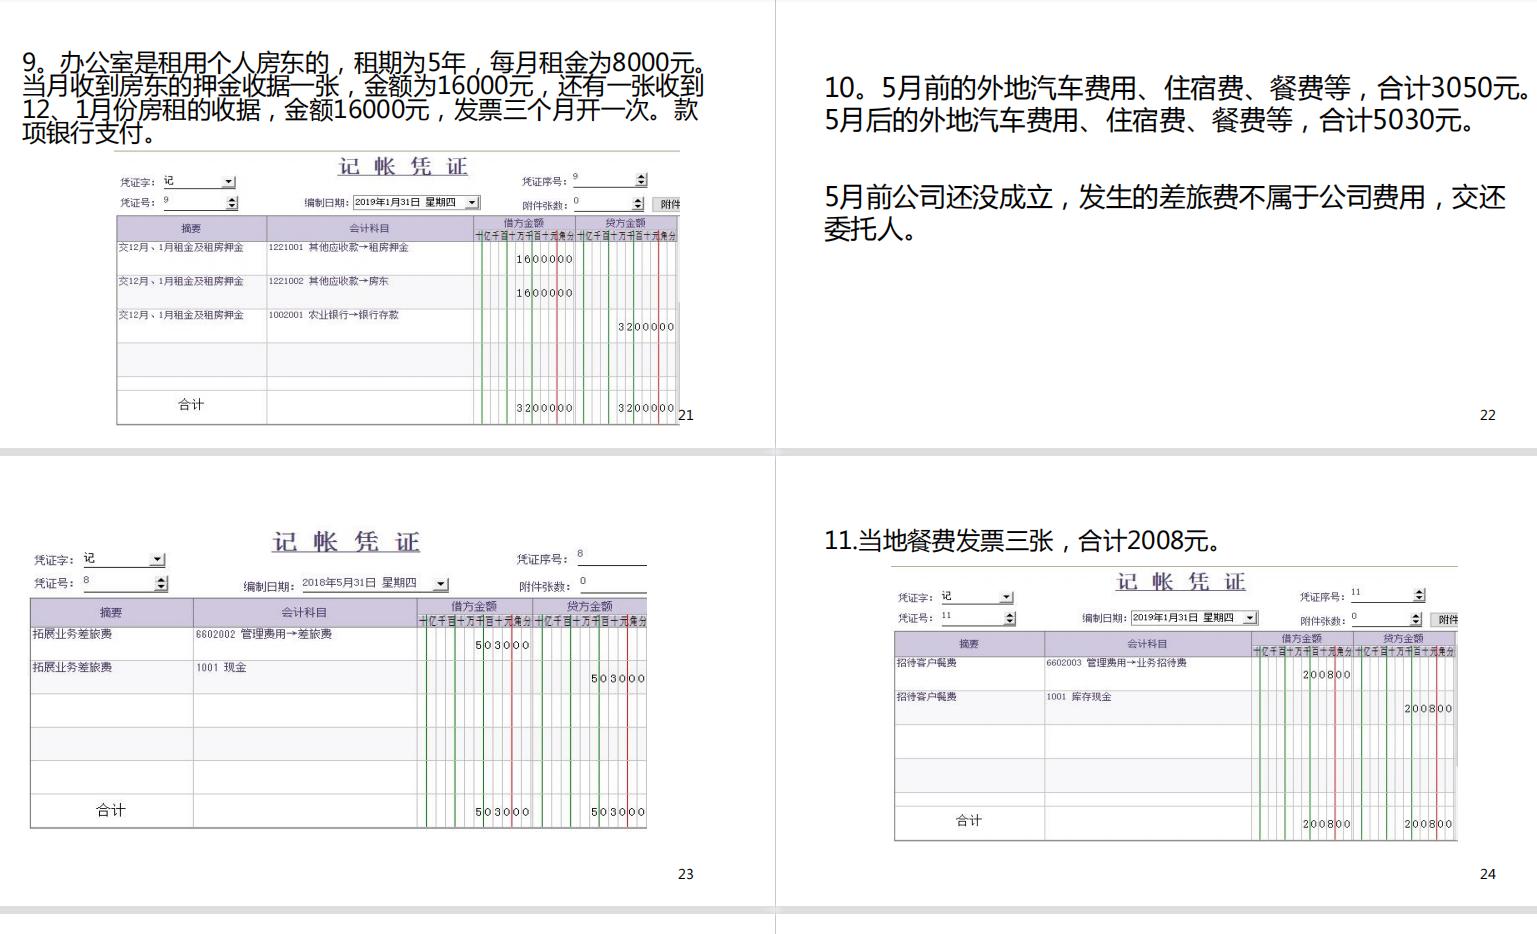Select the 合计 total row on voucher 8
The height and width of the screenshot is (934, 1537).
click(x=110, y=808)
